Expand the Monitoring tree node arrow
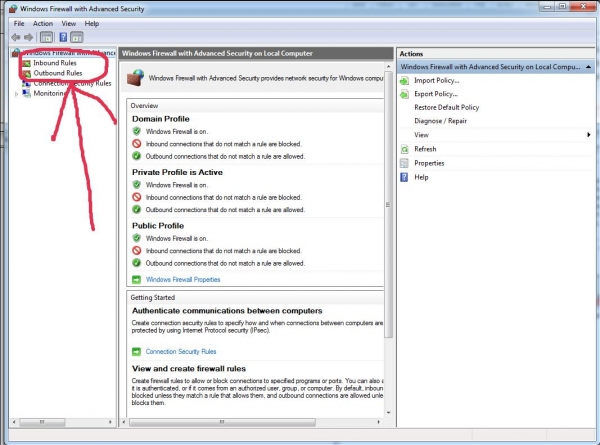The image size is (600, 445). click(x=16, y=94)
